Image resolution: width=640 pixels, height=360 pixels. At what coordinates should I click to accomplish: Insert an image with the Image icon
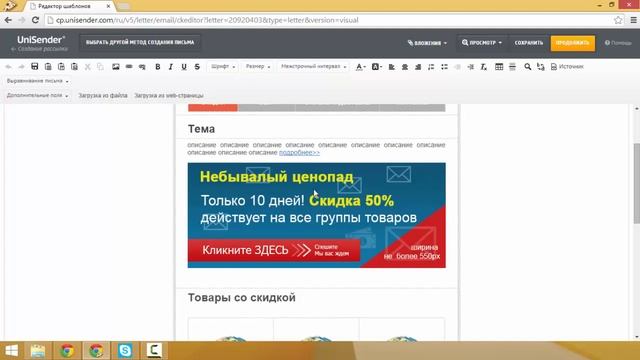(116, 67)
